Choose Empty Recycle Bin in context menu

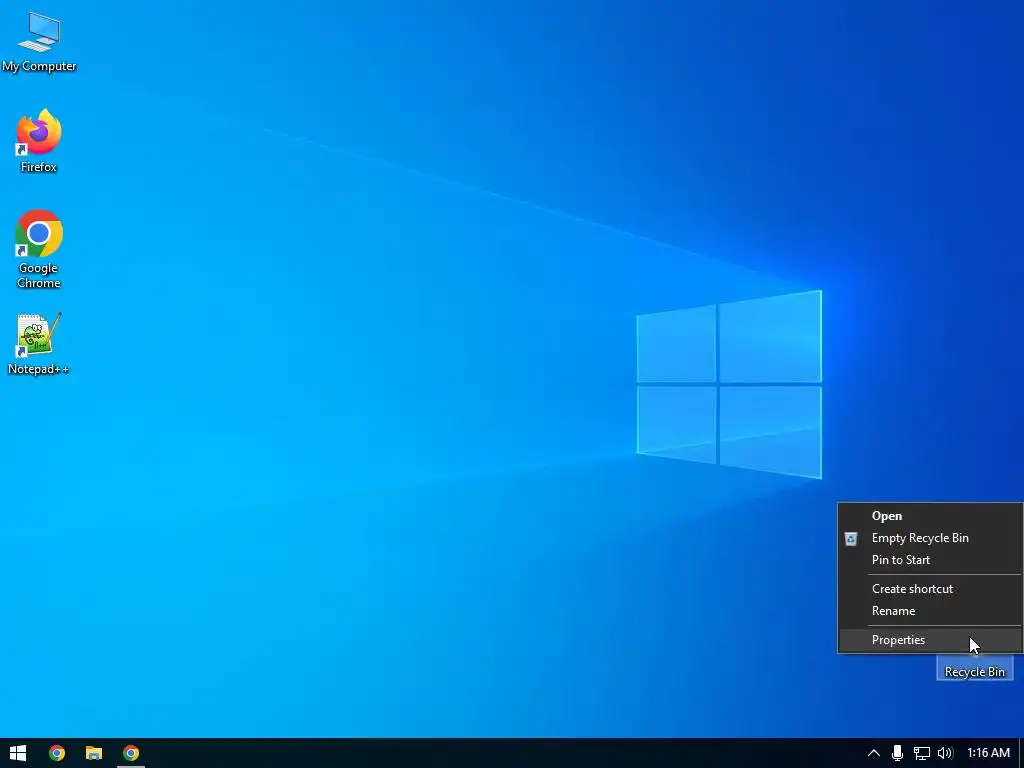pyautogui.click(x=930, y=538)
